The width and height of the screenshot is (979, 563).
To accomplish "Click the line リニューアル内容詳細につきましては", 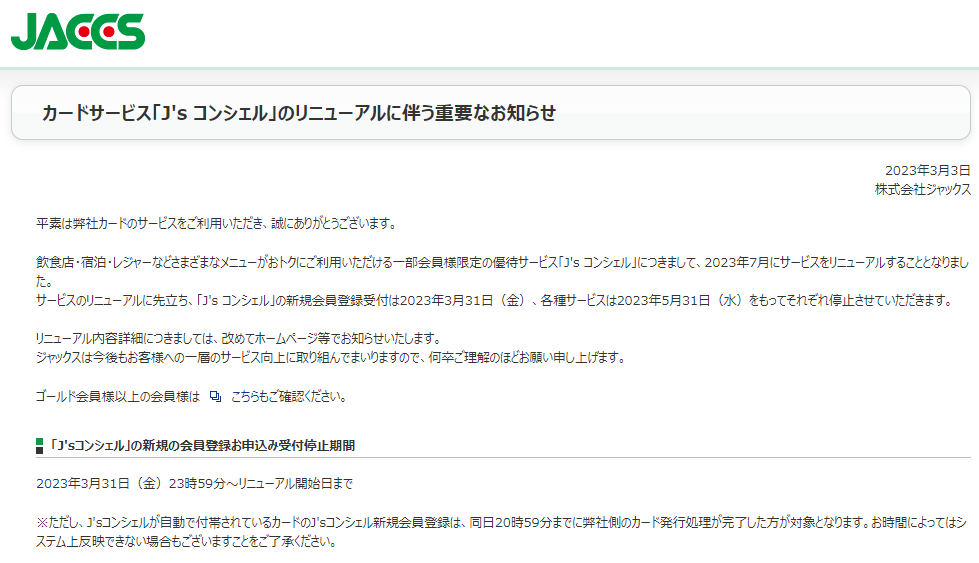I will point(239,338).
